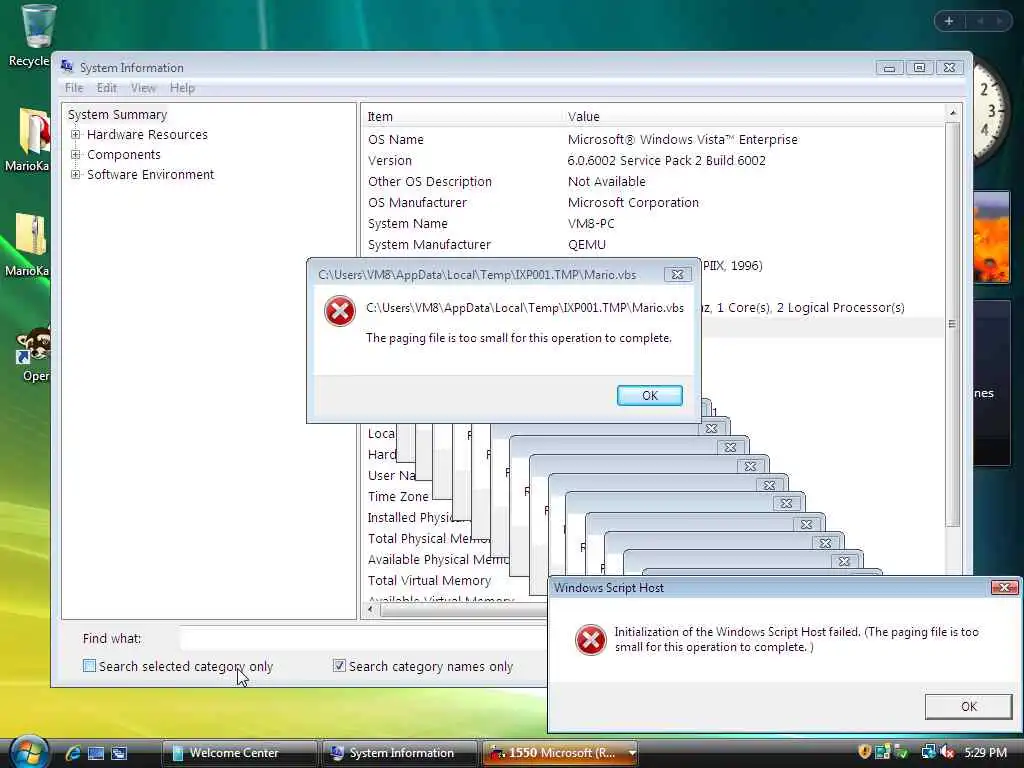Open the Edit menu in System Information
Image resolution: width=1024 pixels, height=768 pixels.
(x=106, y=88)
